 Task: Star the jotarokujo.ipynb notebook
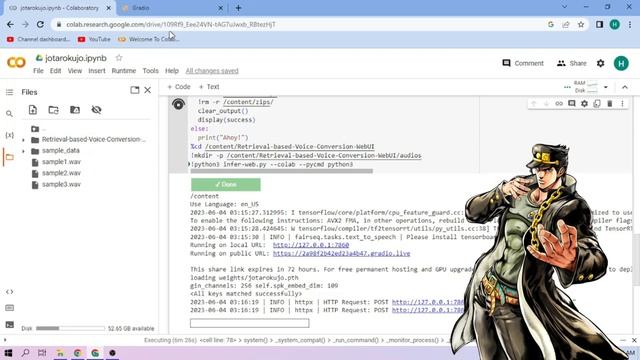tap(119, 58)
